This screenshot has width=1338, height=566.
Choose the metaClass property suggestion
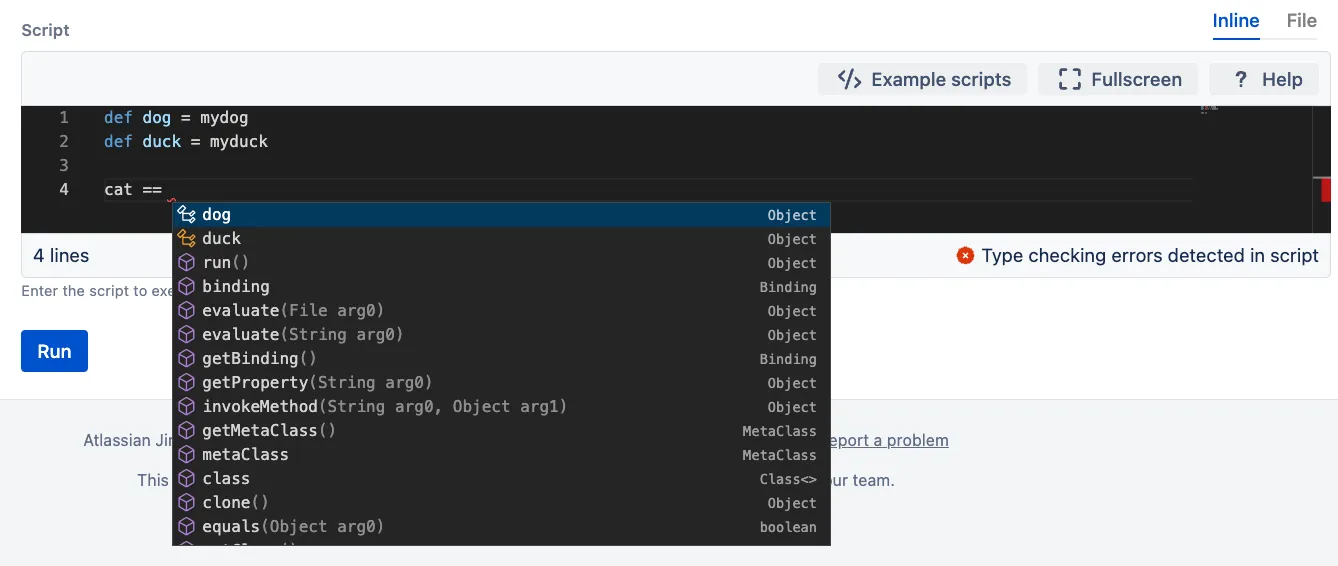501,455
